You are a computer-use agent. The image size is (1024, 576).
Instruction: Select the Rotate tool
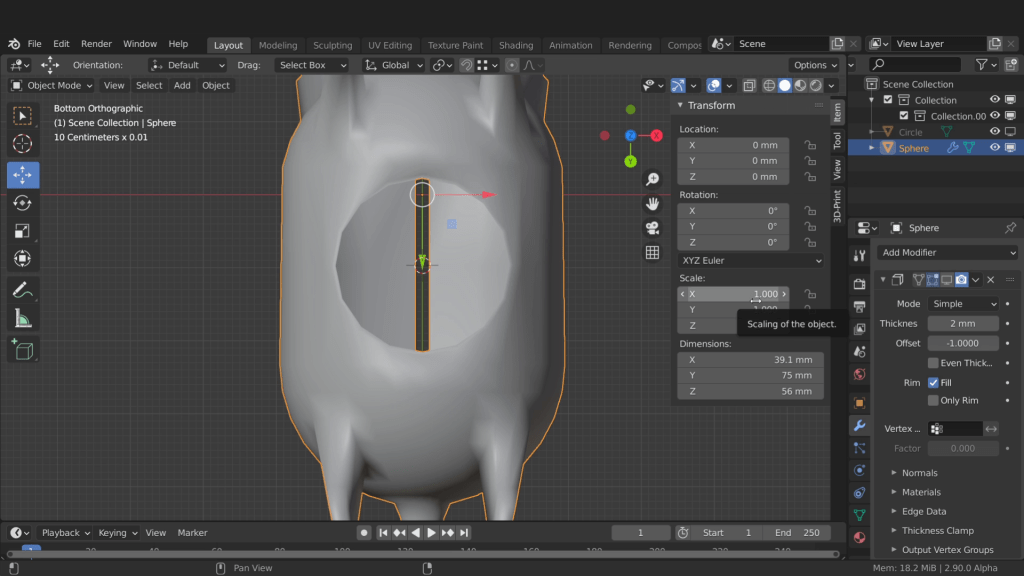(x=23, y=203)
